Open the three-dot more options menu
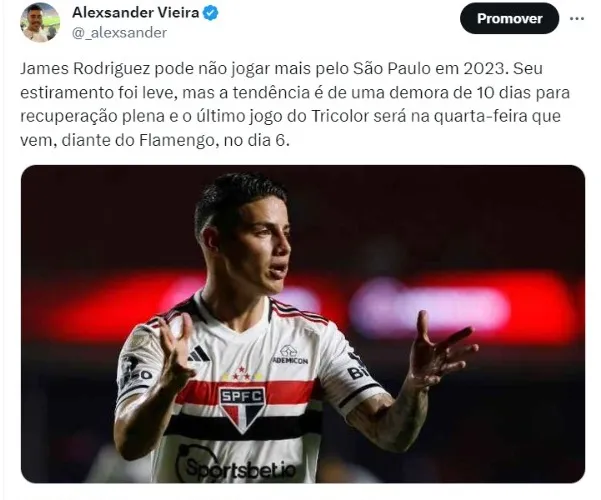The height and width of the screenshot is (500, 601). 577,18
